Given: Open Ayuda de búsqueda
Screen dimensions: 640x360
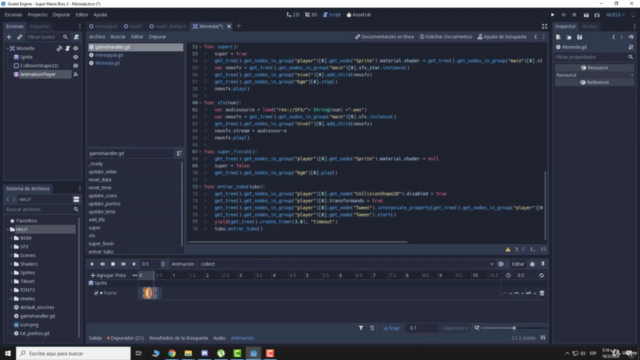Looking at the screenshot, I should pos(502,37).
